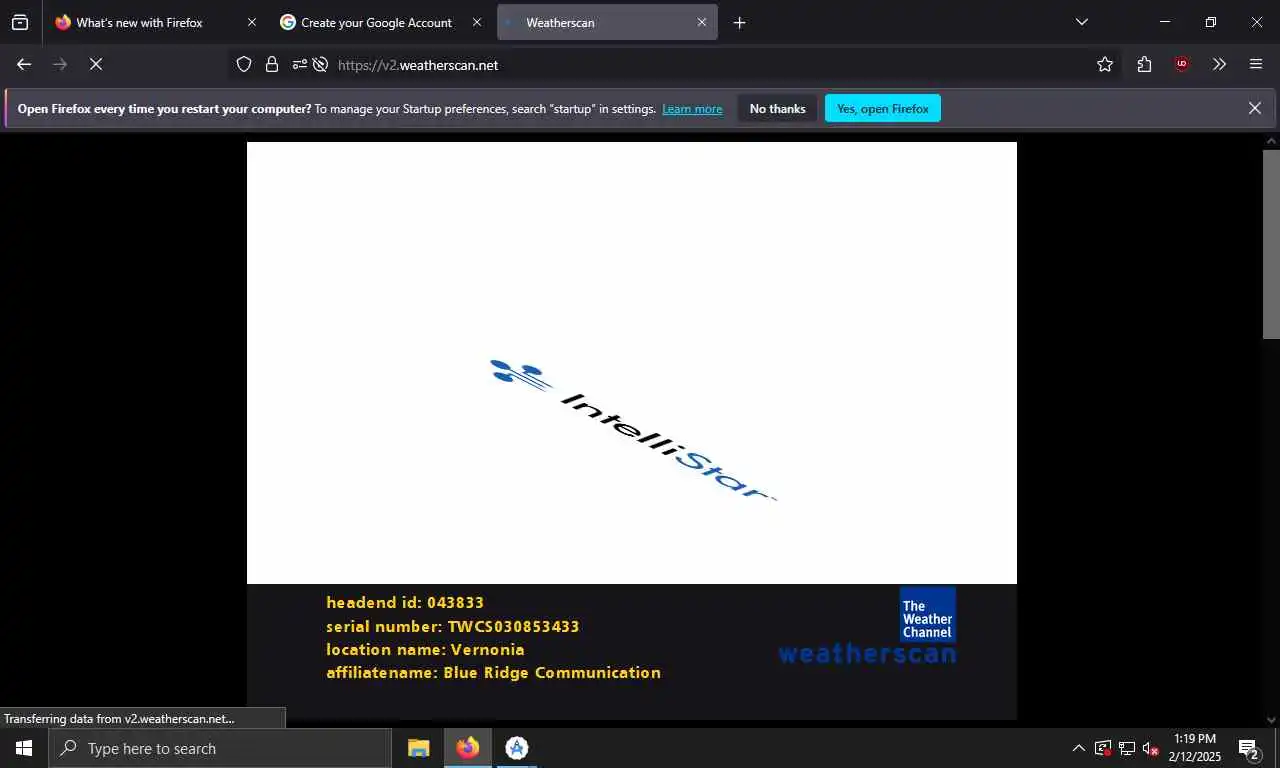The height and width of the screenshot is (768, 1280).
Task: Click the No thanks button
Action: tap(777, 109)
